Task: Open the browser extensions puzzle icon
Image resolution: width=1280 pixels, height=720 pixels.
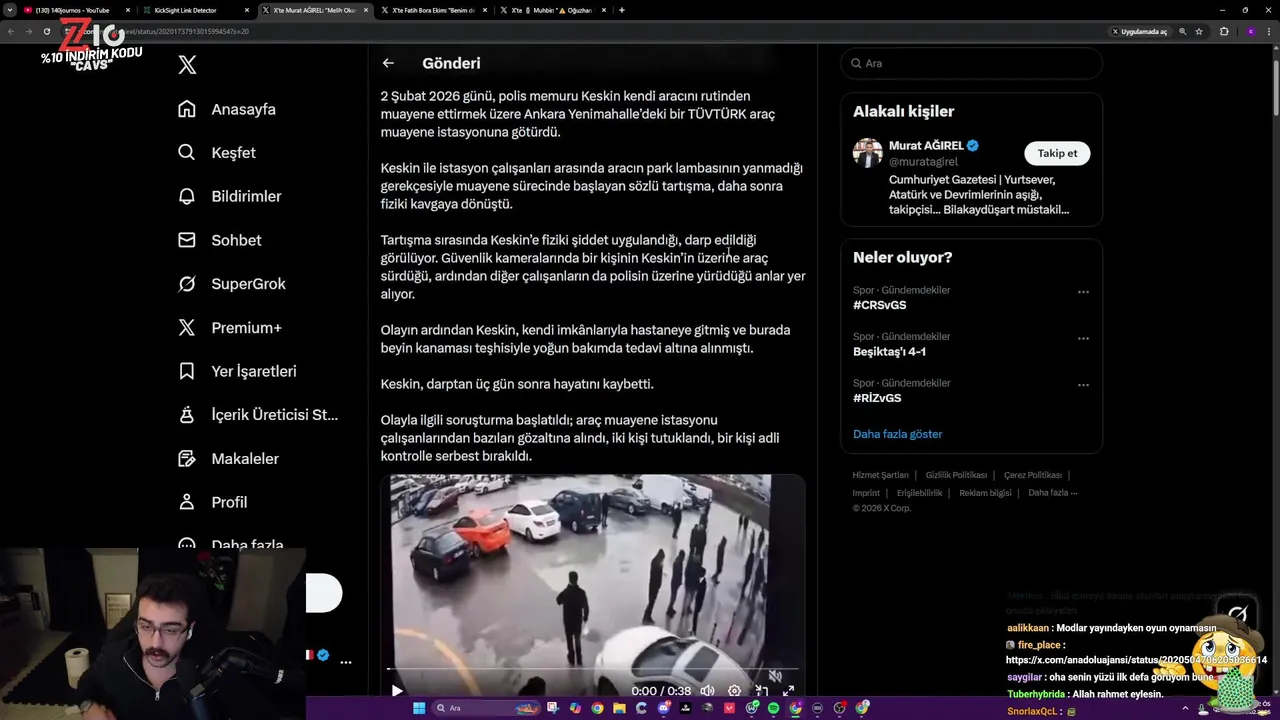Action: pos(1224,31)
